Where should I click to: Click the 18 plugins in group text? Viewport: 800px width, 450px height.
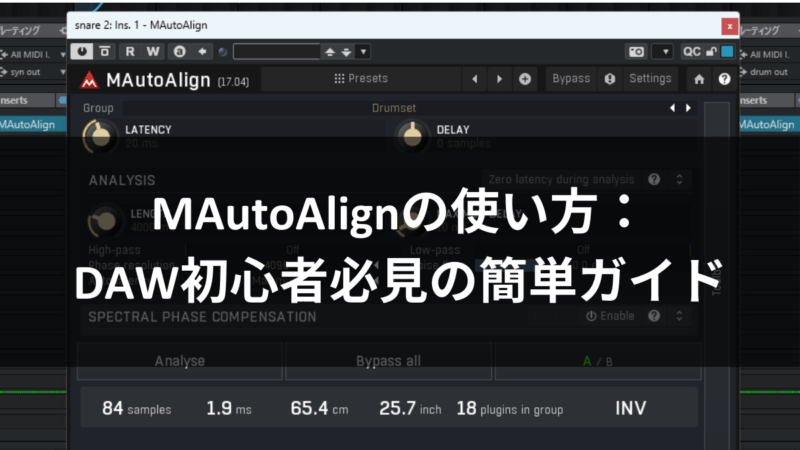coord(510,408)
